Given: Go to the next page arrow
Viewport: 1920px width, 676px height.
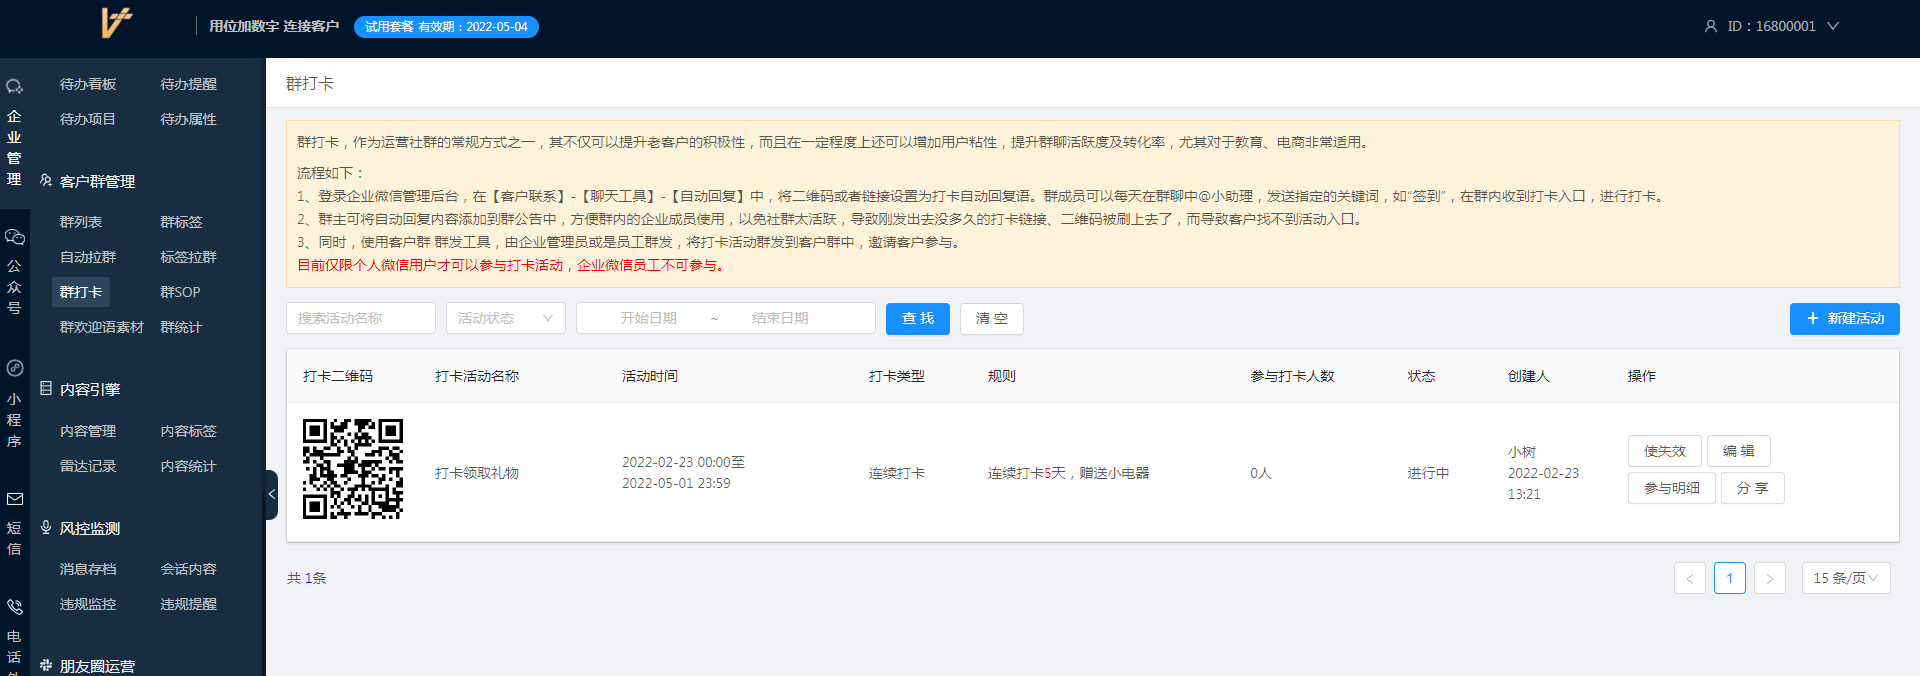Looking at the screenshot, I should pyautogui.click(x=1770, y=578).
